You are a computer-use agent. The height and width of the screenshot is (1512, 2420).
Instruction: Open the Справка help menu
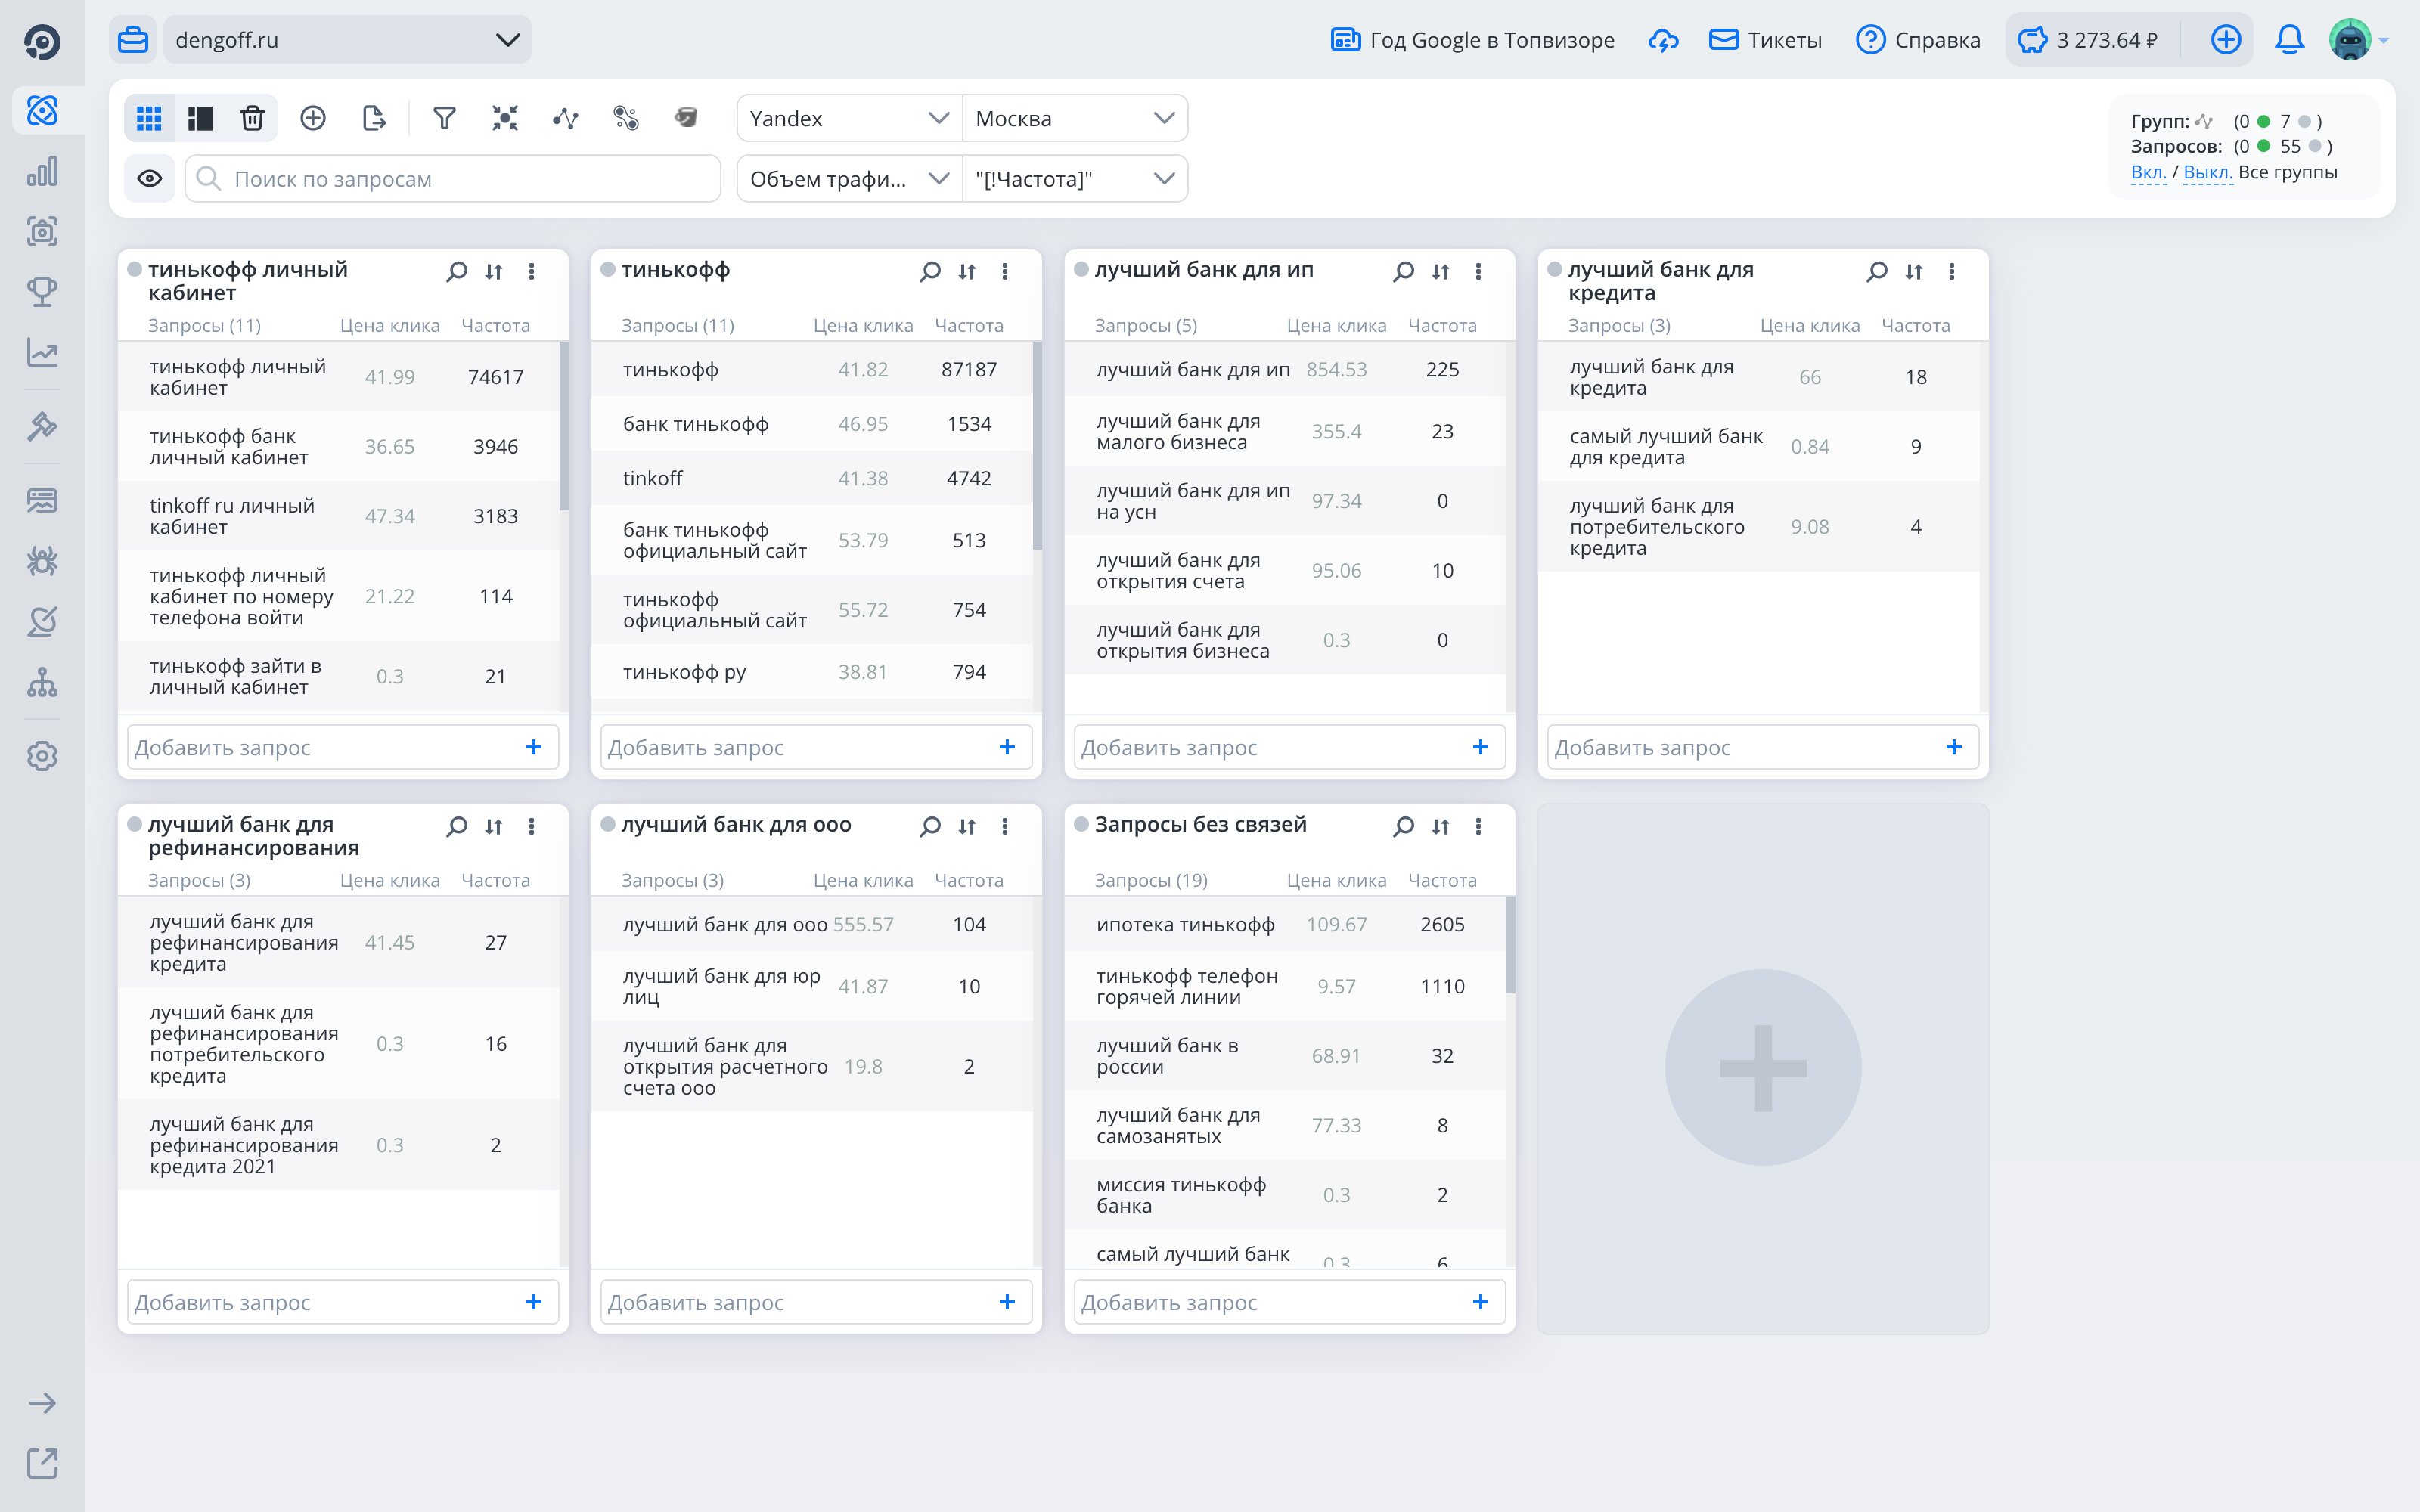pos(1917,40)
